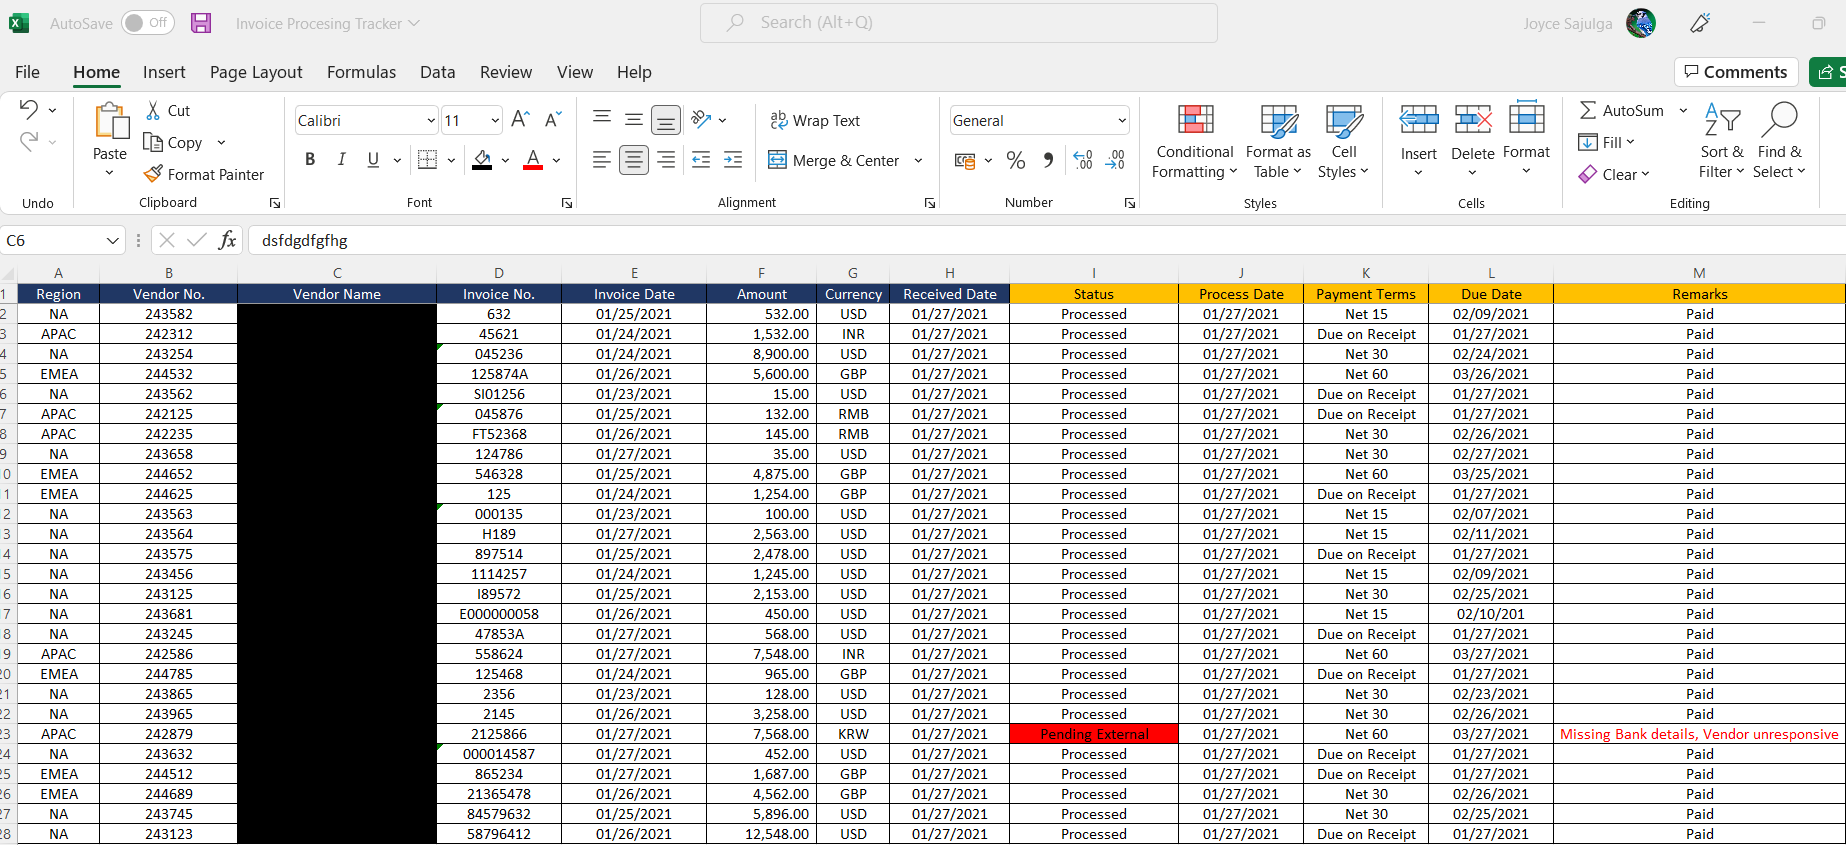Click the Save icon in title bar

pos(201,23)
